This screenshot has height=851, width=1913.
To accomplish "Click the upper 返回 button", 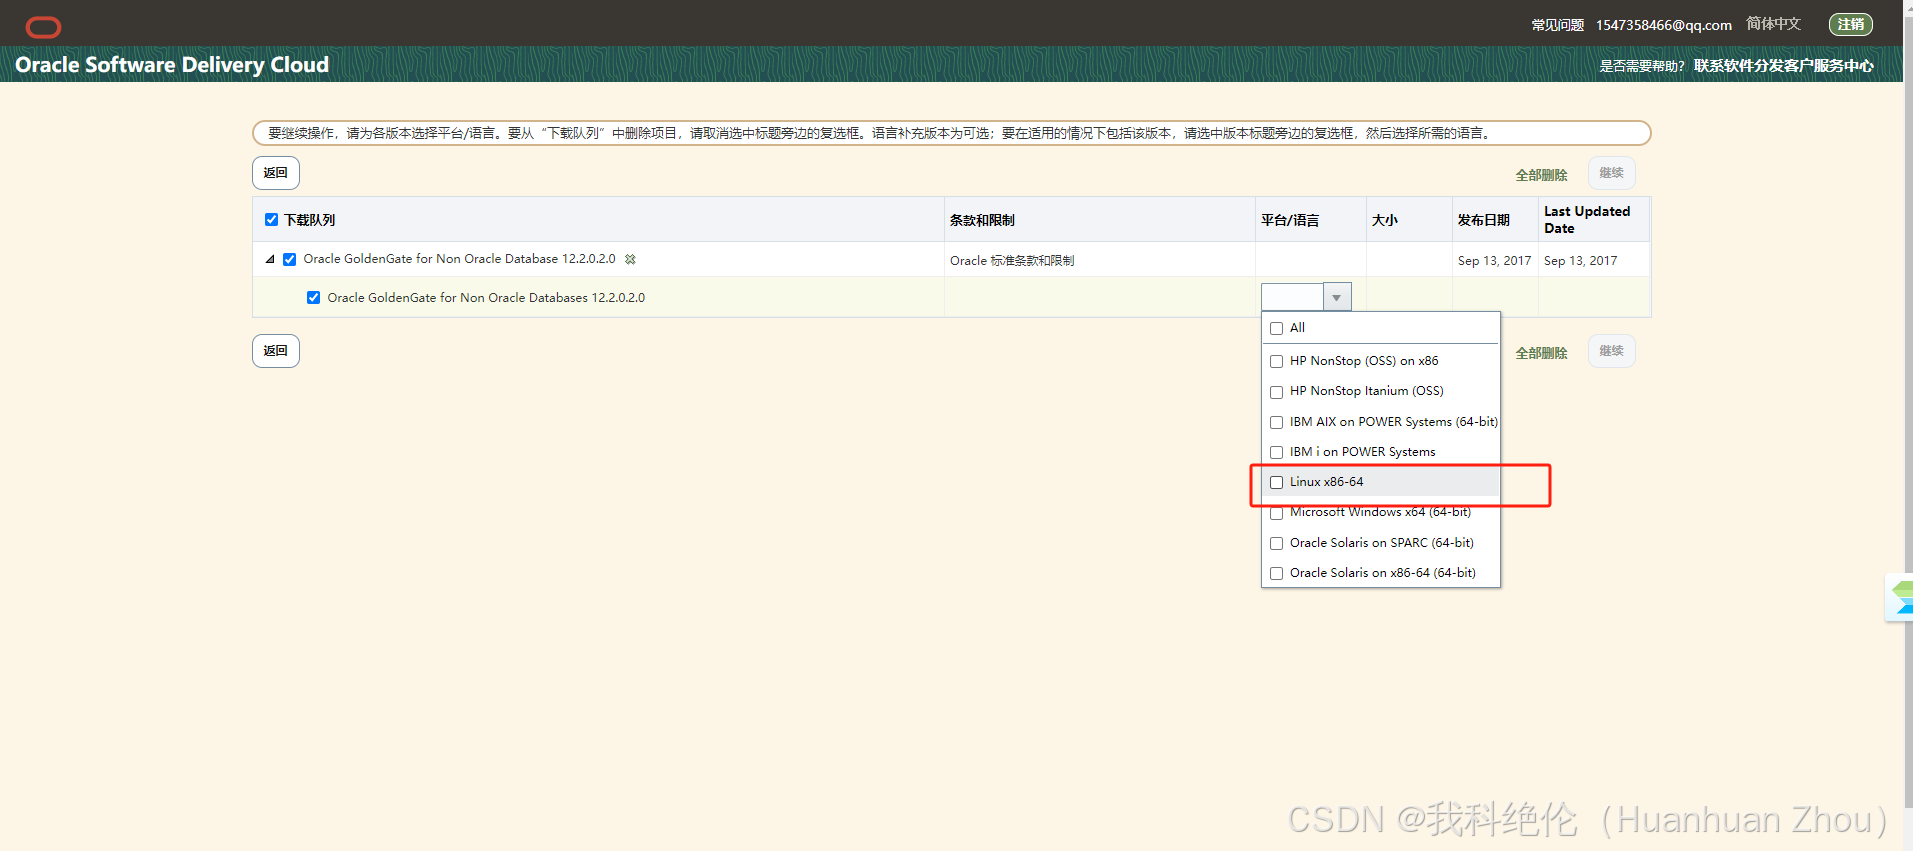I will click(275, 173).
